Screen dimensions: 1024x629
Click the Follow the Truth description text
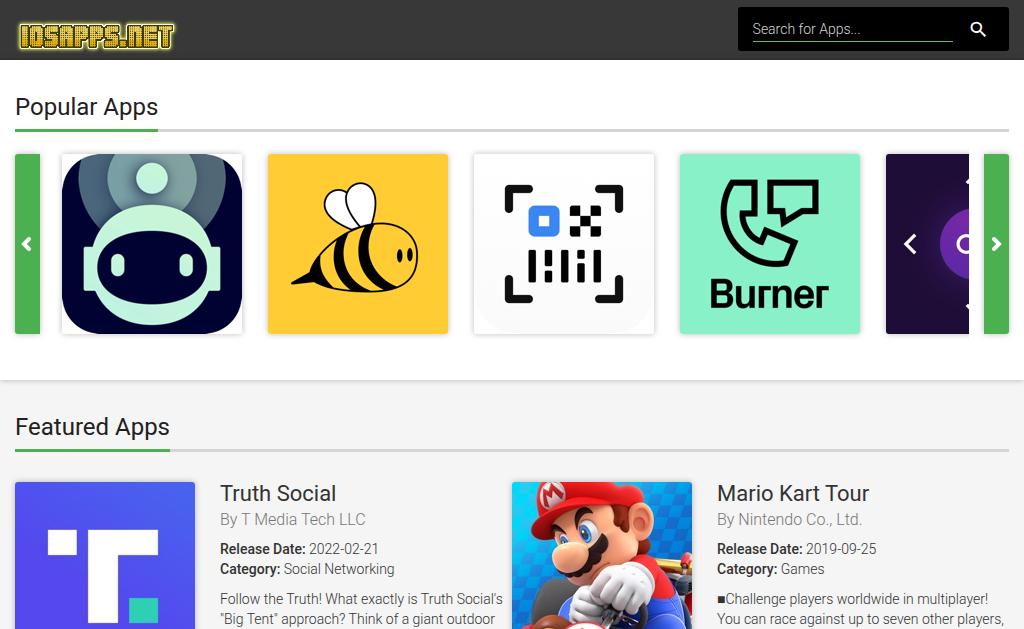361,609
